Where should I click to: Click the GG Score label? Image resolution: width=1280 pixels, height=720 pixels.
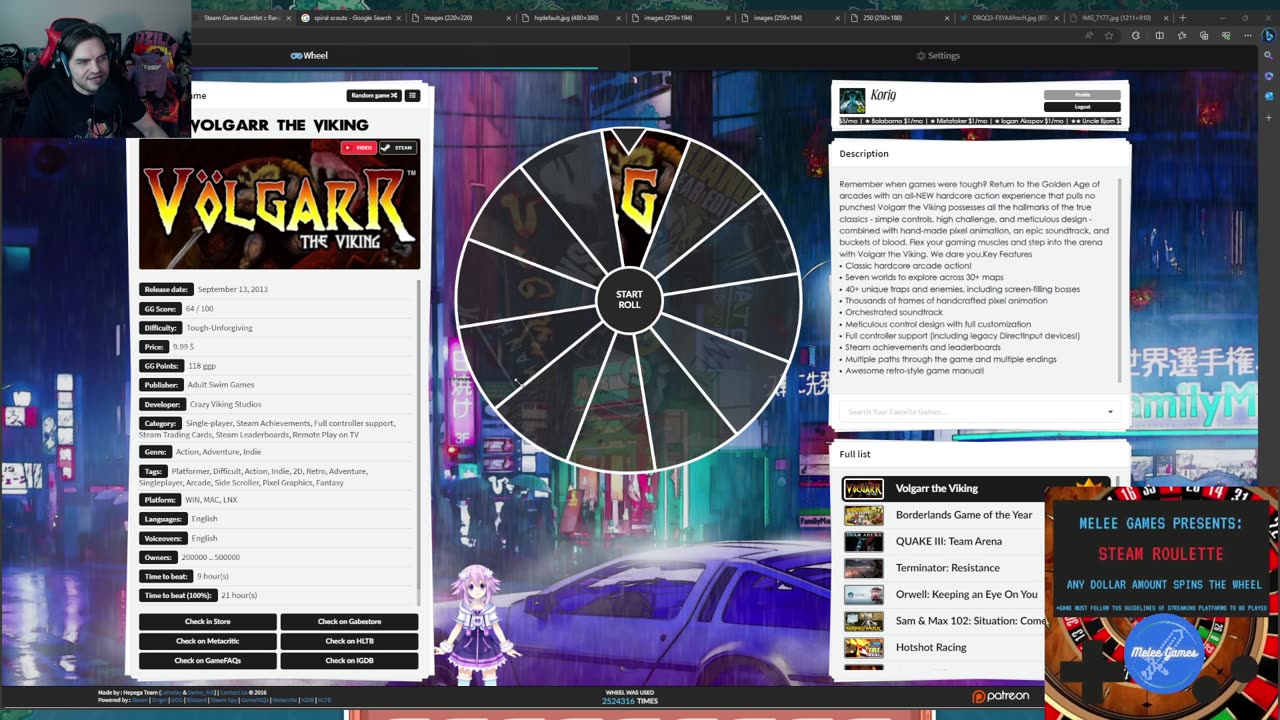tap(160, 308)
